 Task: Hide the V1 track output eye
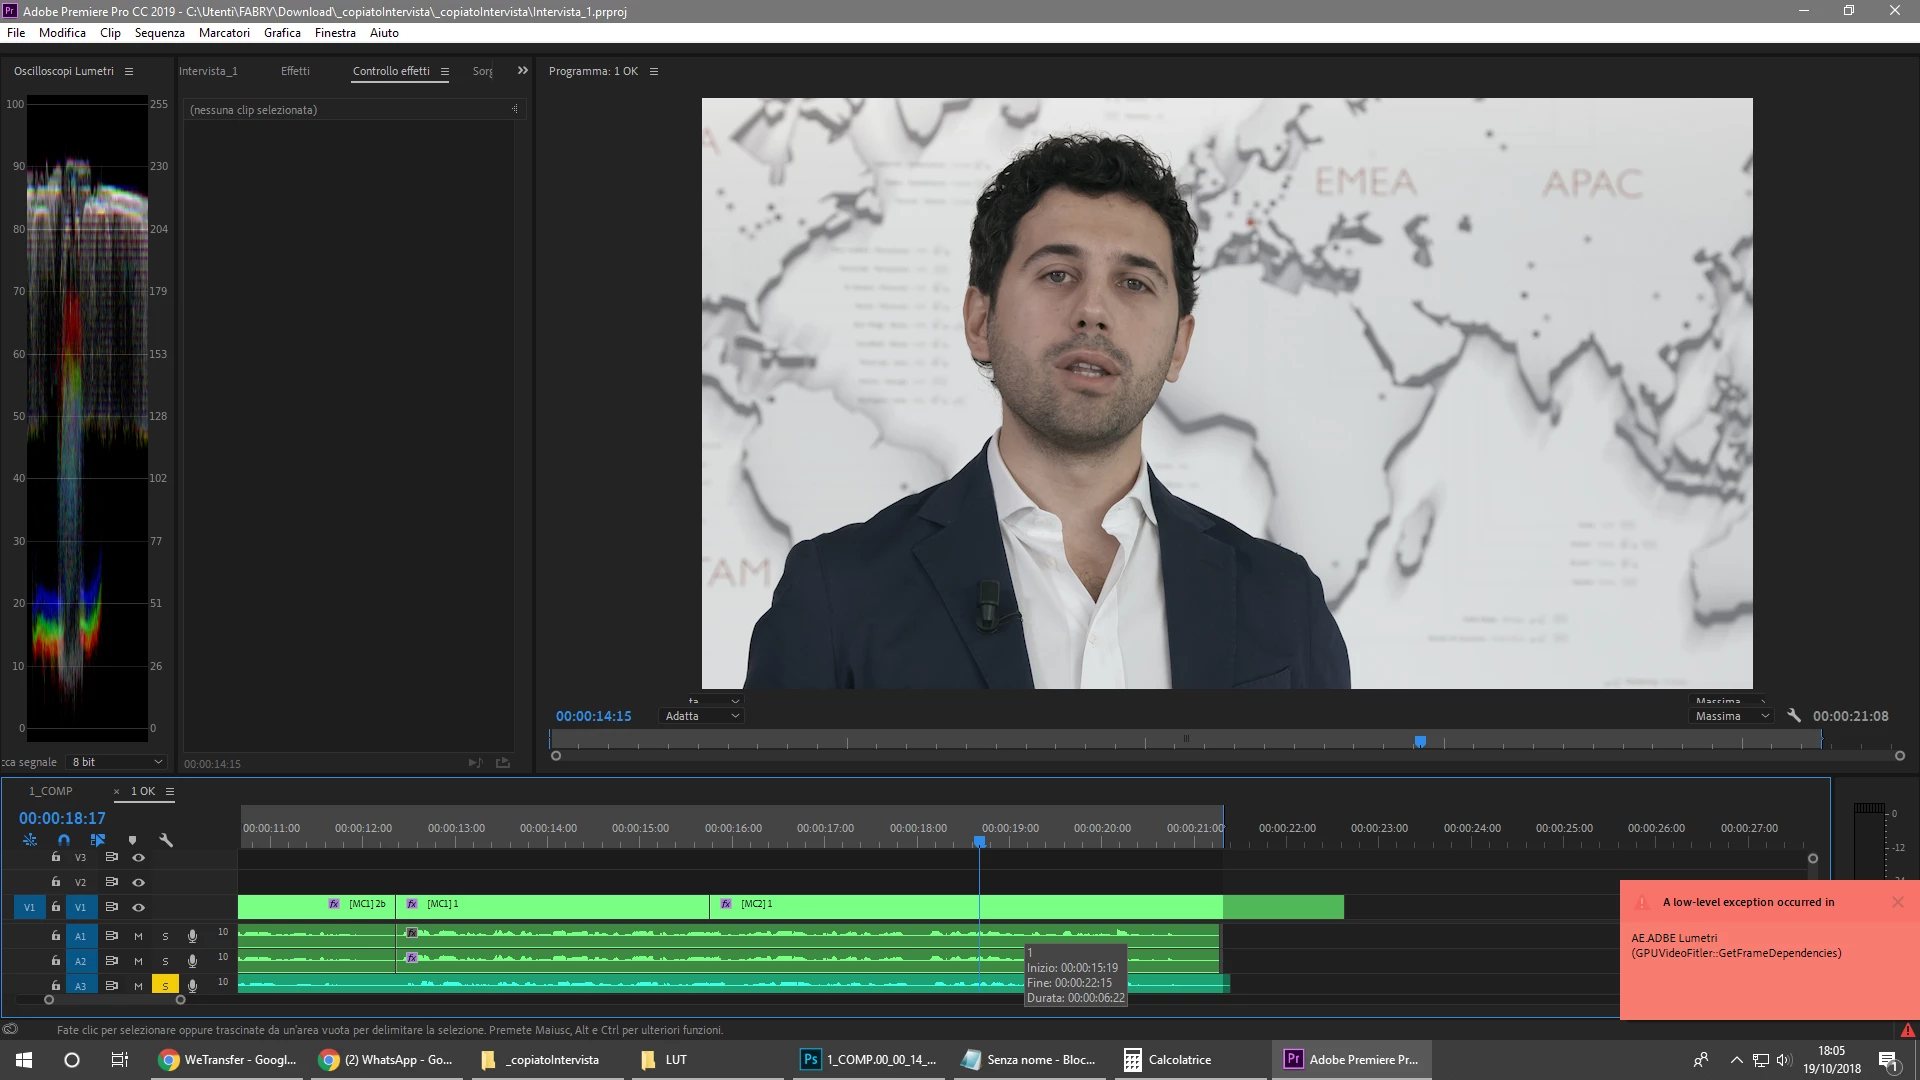coord(139,907)
